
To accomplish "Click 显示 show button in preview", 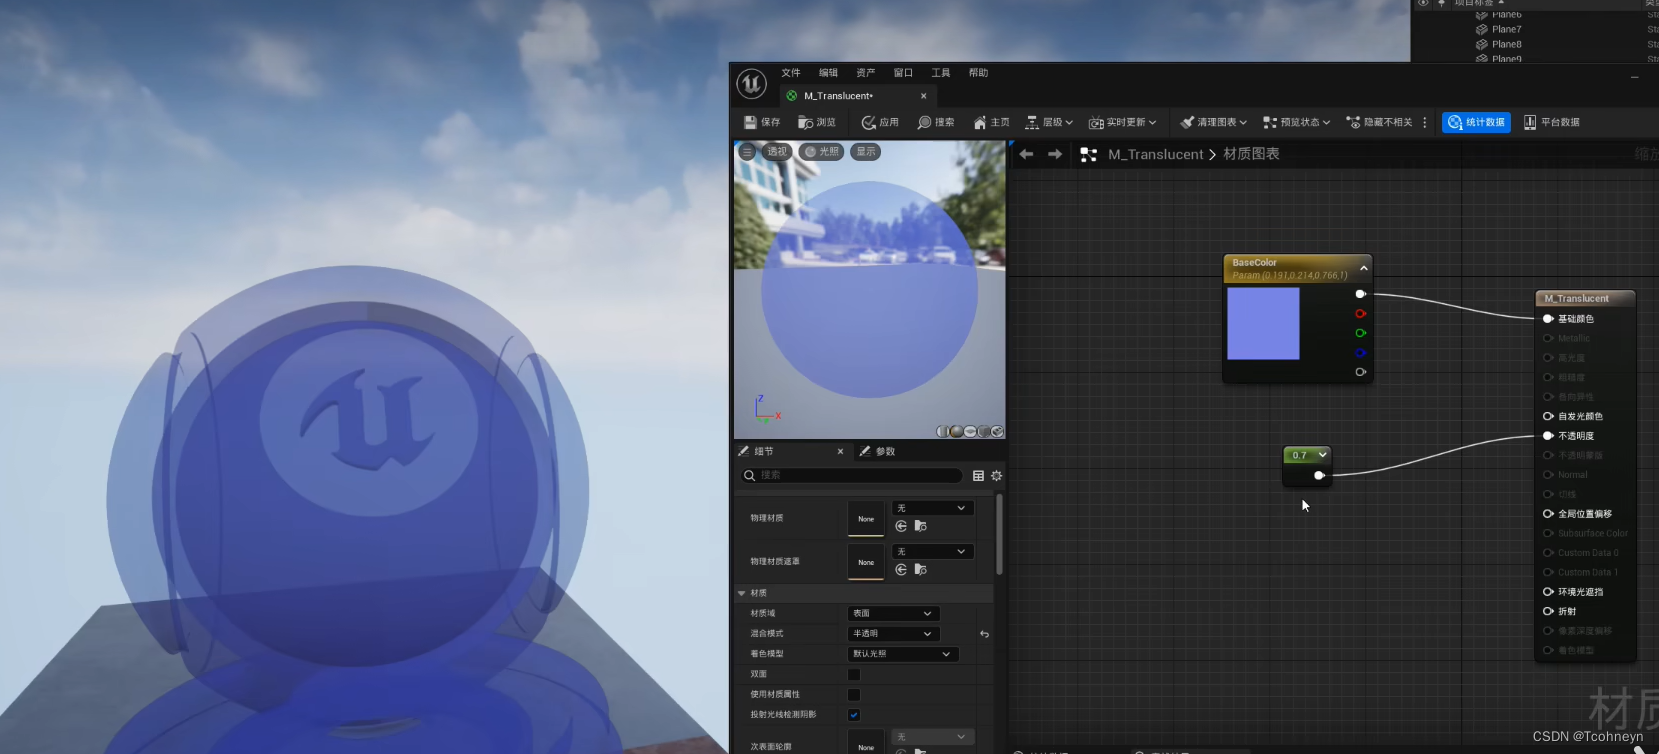I will click(x=866, y=152).
